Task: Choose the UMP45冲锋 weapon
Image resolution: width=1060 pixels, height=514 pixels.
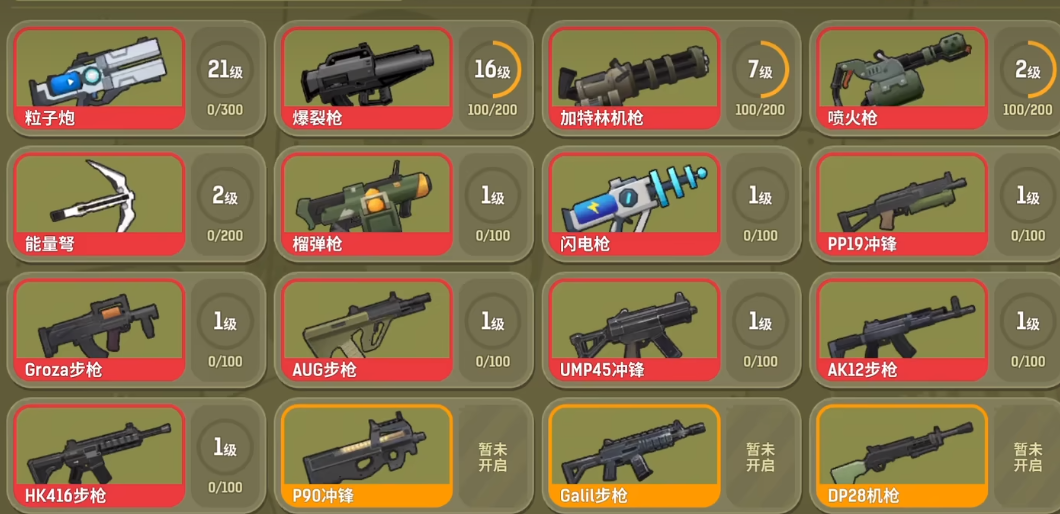Action: point(635,330)
